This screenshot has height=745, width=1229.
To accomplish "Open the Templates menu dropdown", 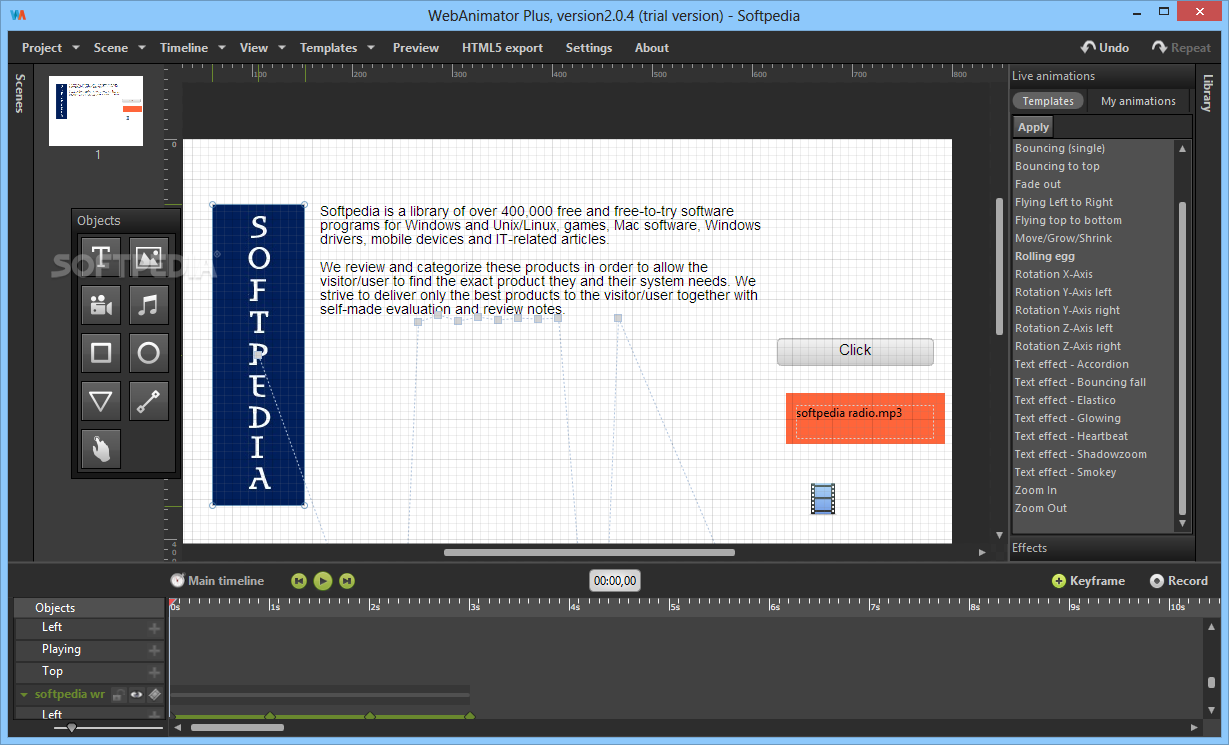I will point(337,47).
